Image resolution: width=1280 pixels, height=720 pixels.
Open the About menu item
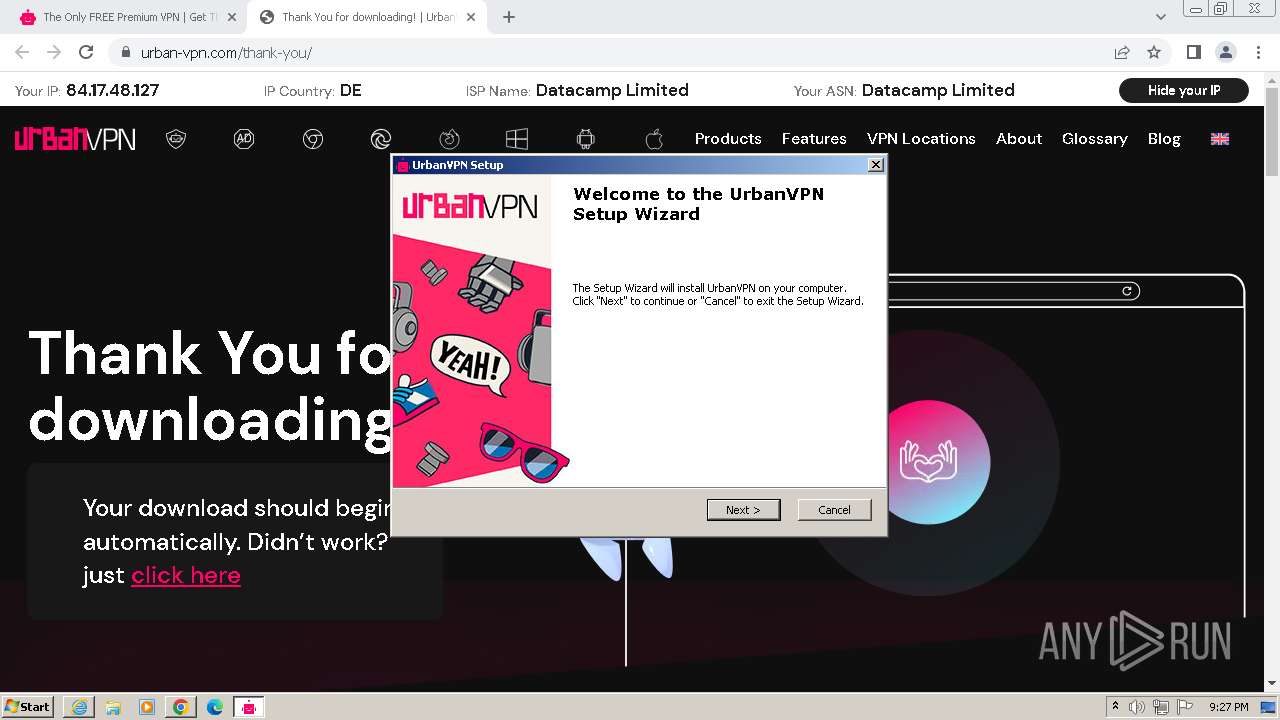(1019, 139)
